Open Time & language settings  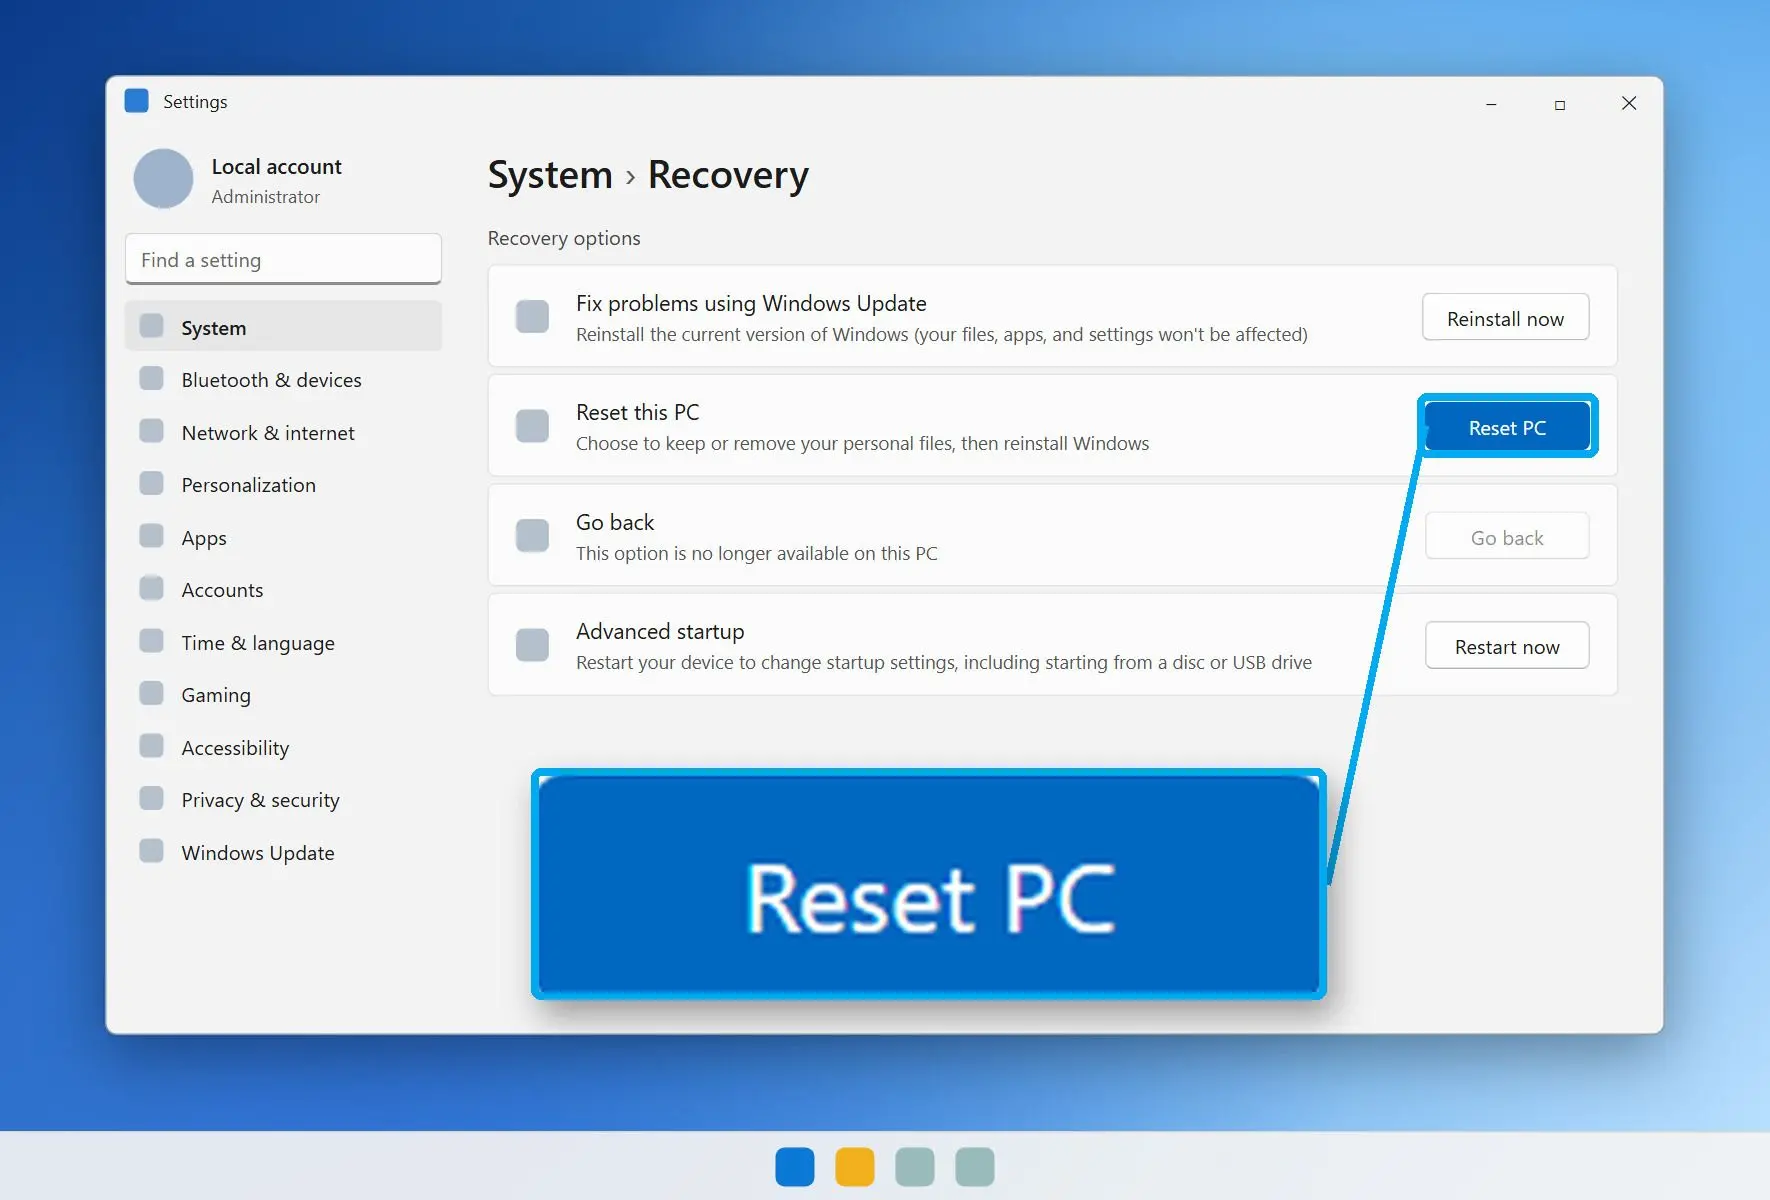coord(283,642)
